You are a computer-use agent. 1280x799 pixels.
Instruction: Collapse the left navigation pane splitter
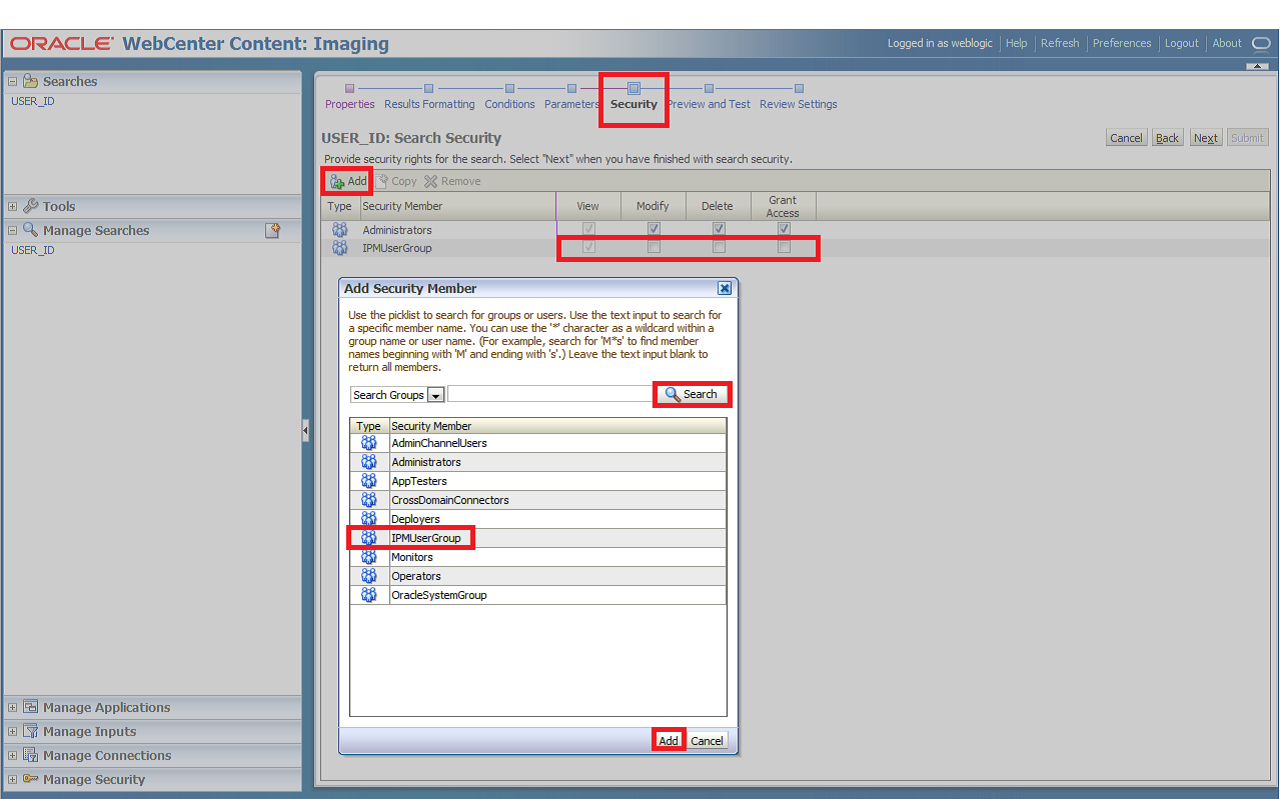306,431
